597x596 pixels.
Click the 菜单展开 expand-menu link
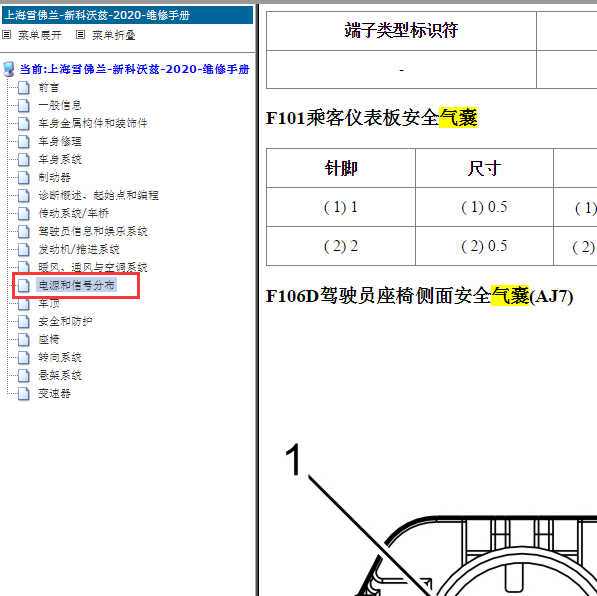pos(40,35)
